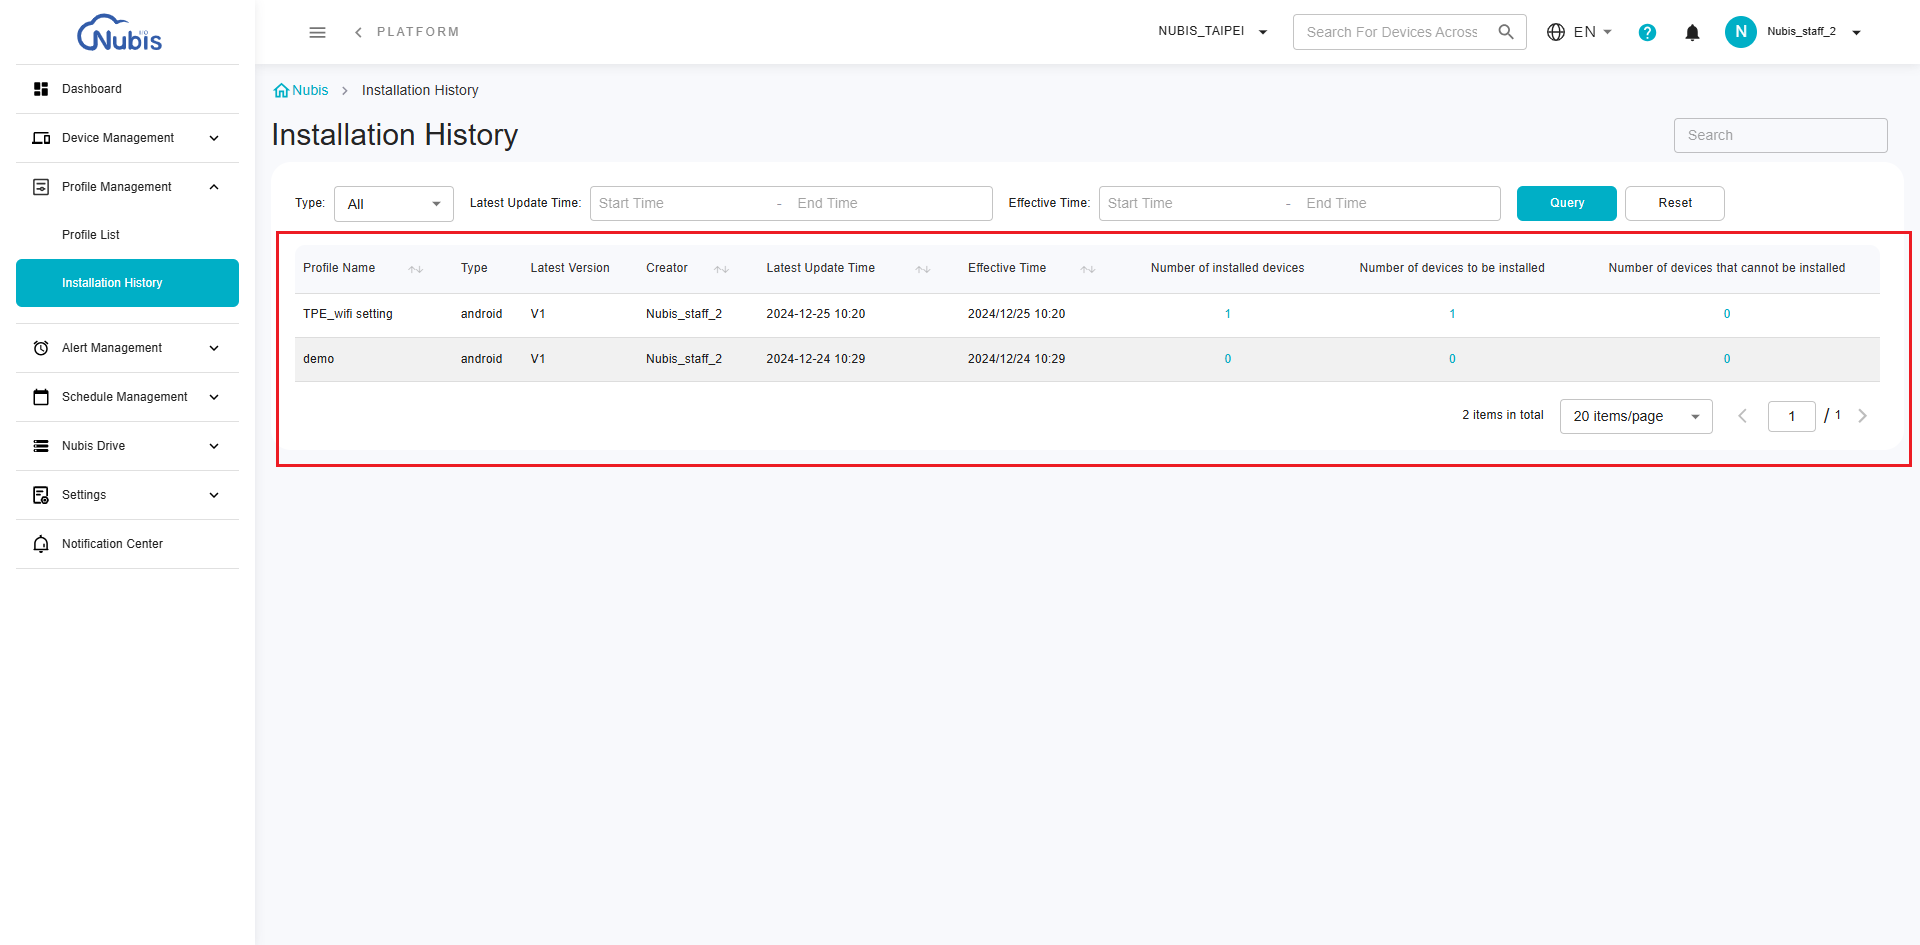Click the Nubis logo
The image size is (1920, 945).
[120, 33]
